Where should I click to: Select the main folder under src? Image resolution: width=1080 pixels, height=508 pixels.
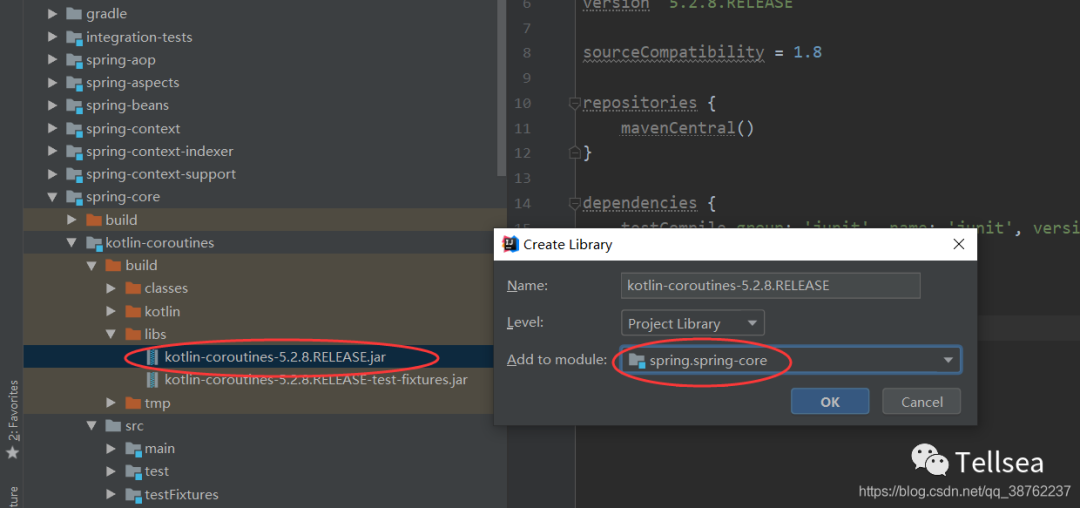coord(160,449)
